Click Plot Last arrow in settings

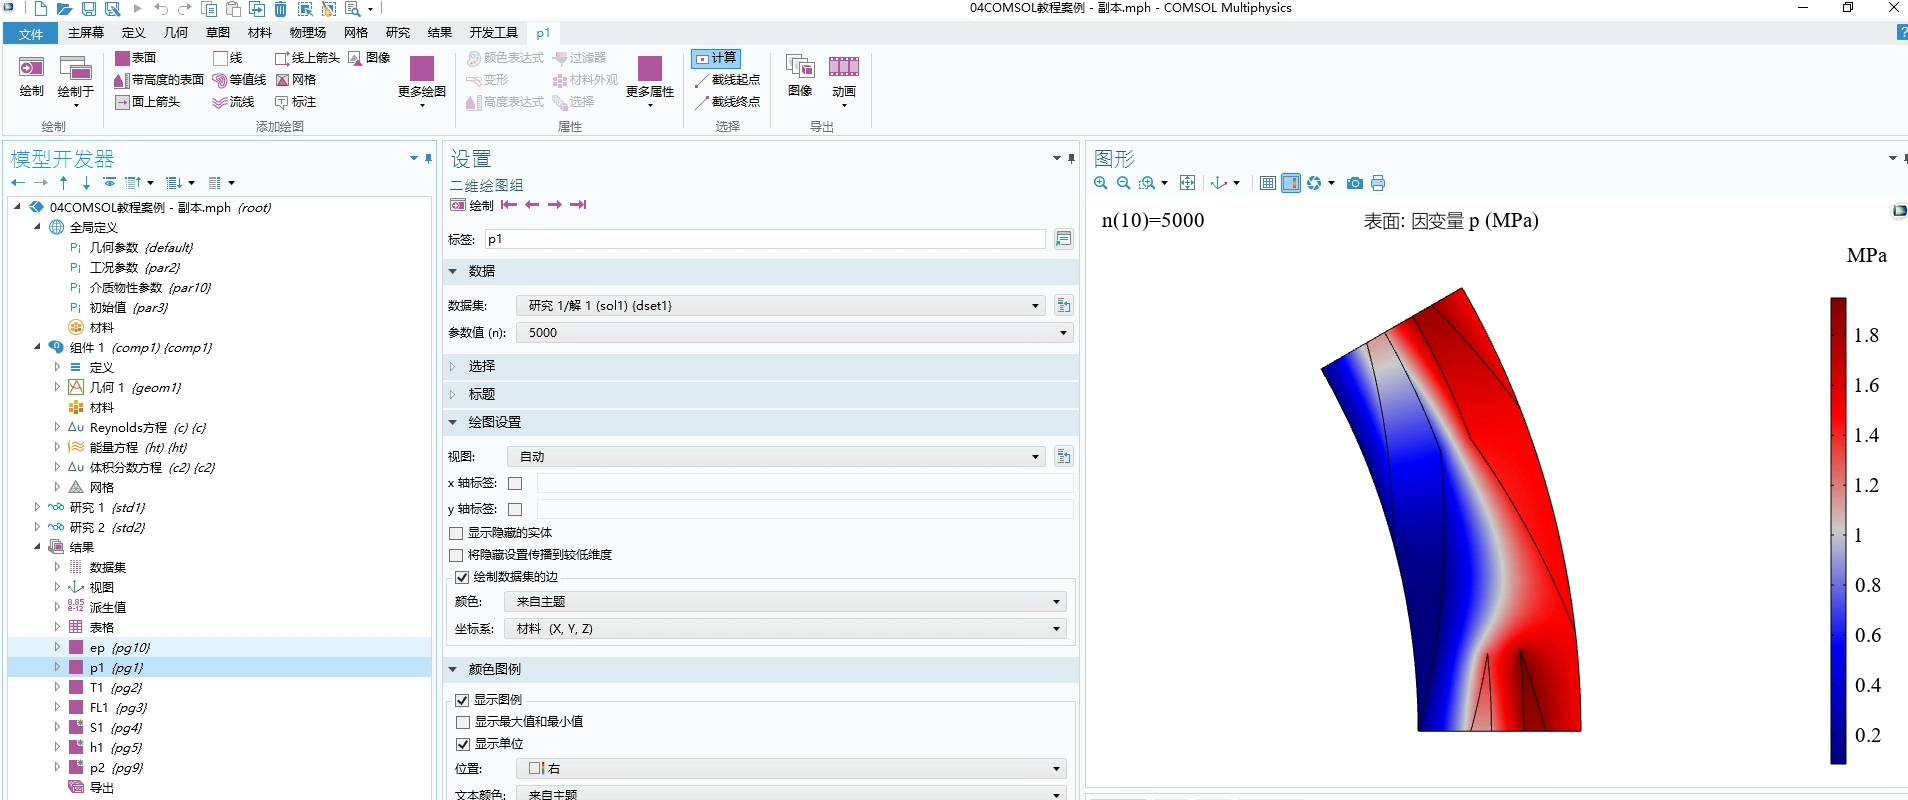click(x=578, y=205)
